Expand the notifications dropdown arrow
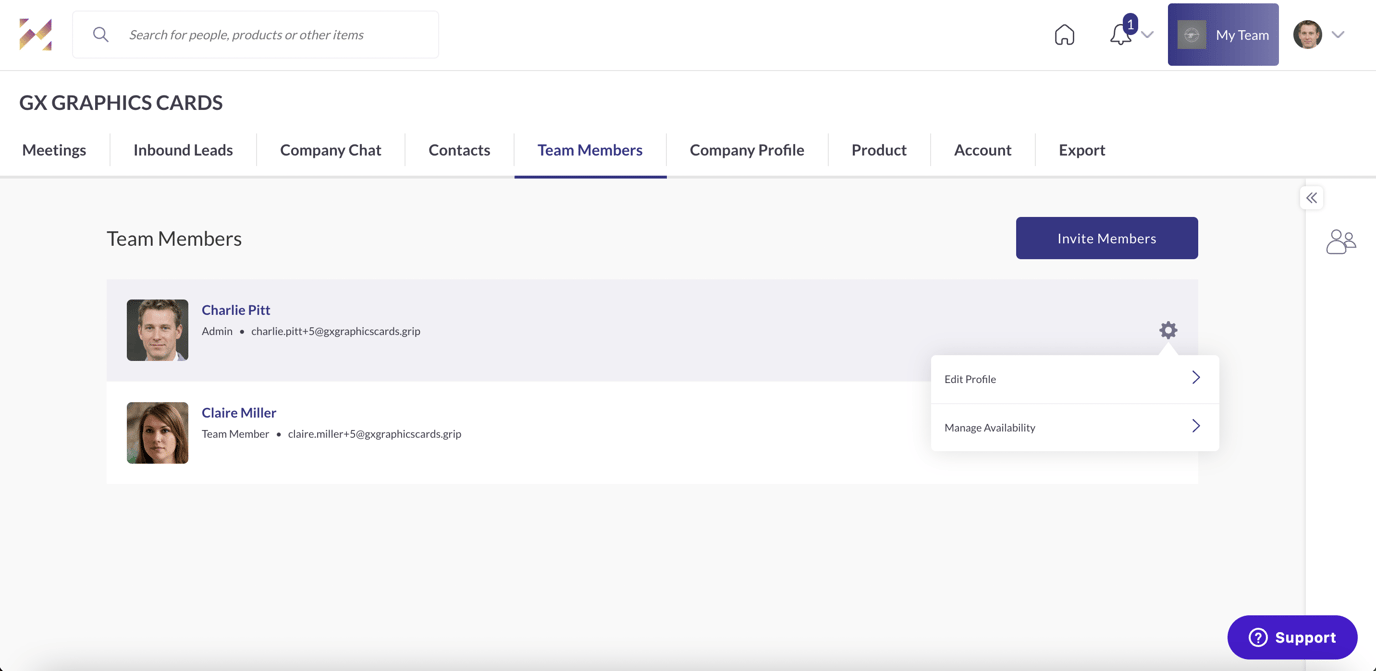Image resolution: width=1376 pixels, height=671 pixels. pos(1147,35)
